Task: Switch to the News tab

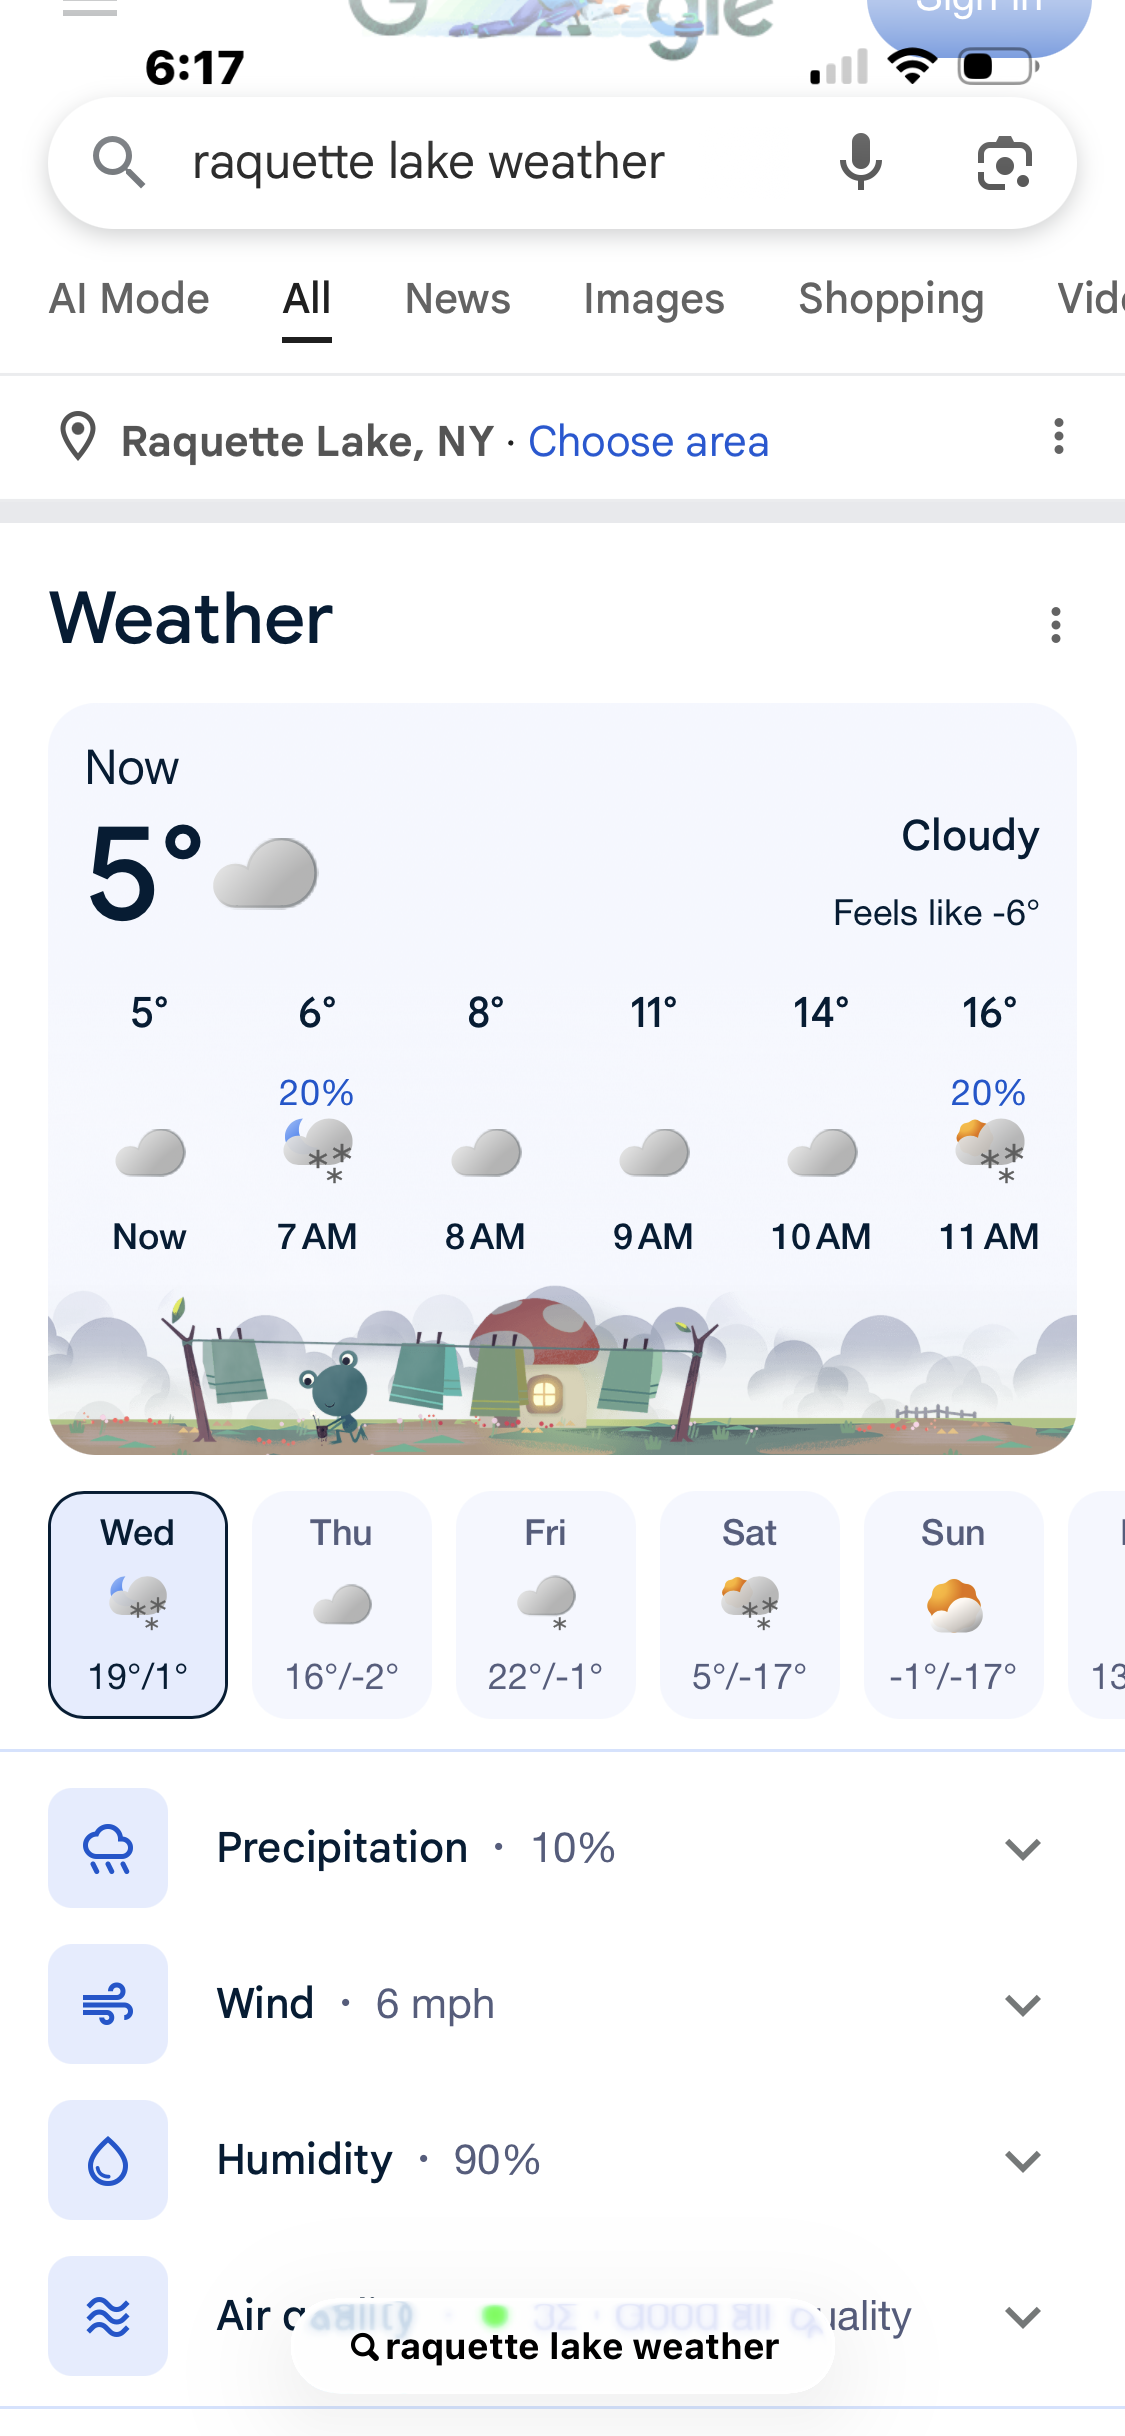Action: click(458, 299)
